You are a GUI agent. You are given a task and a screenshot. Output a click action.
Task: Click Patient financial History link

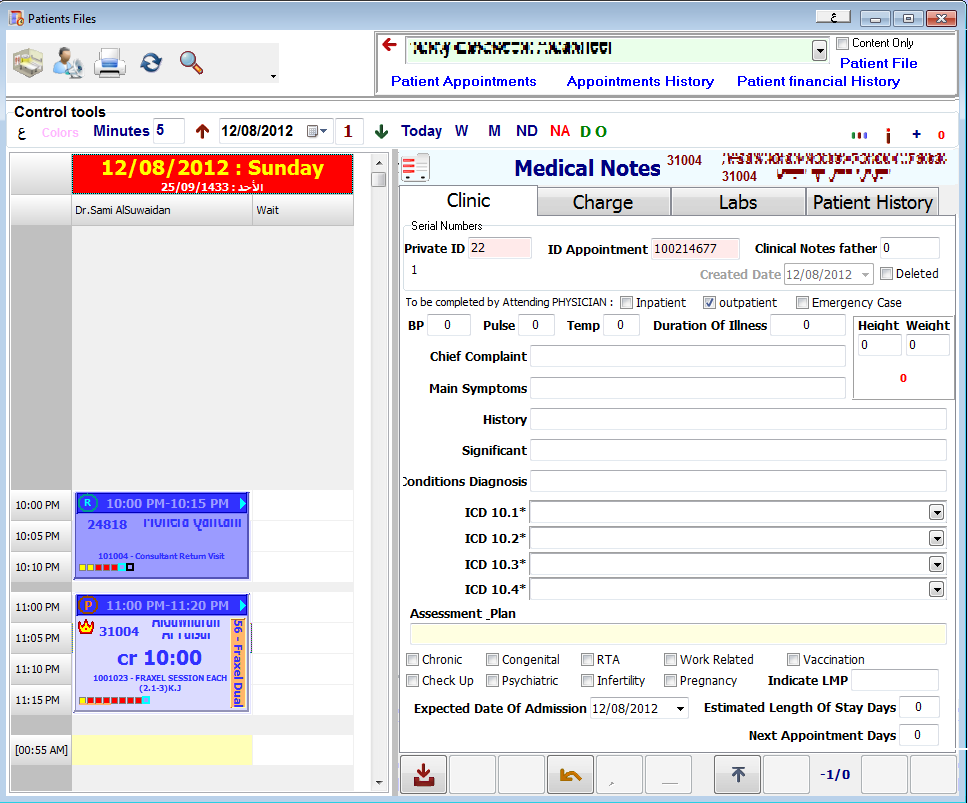[818, 82]
